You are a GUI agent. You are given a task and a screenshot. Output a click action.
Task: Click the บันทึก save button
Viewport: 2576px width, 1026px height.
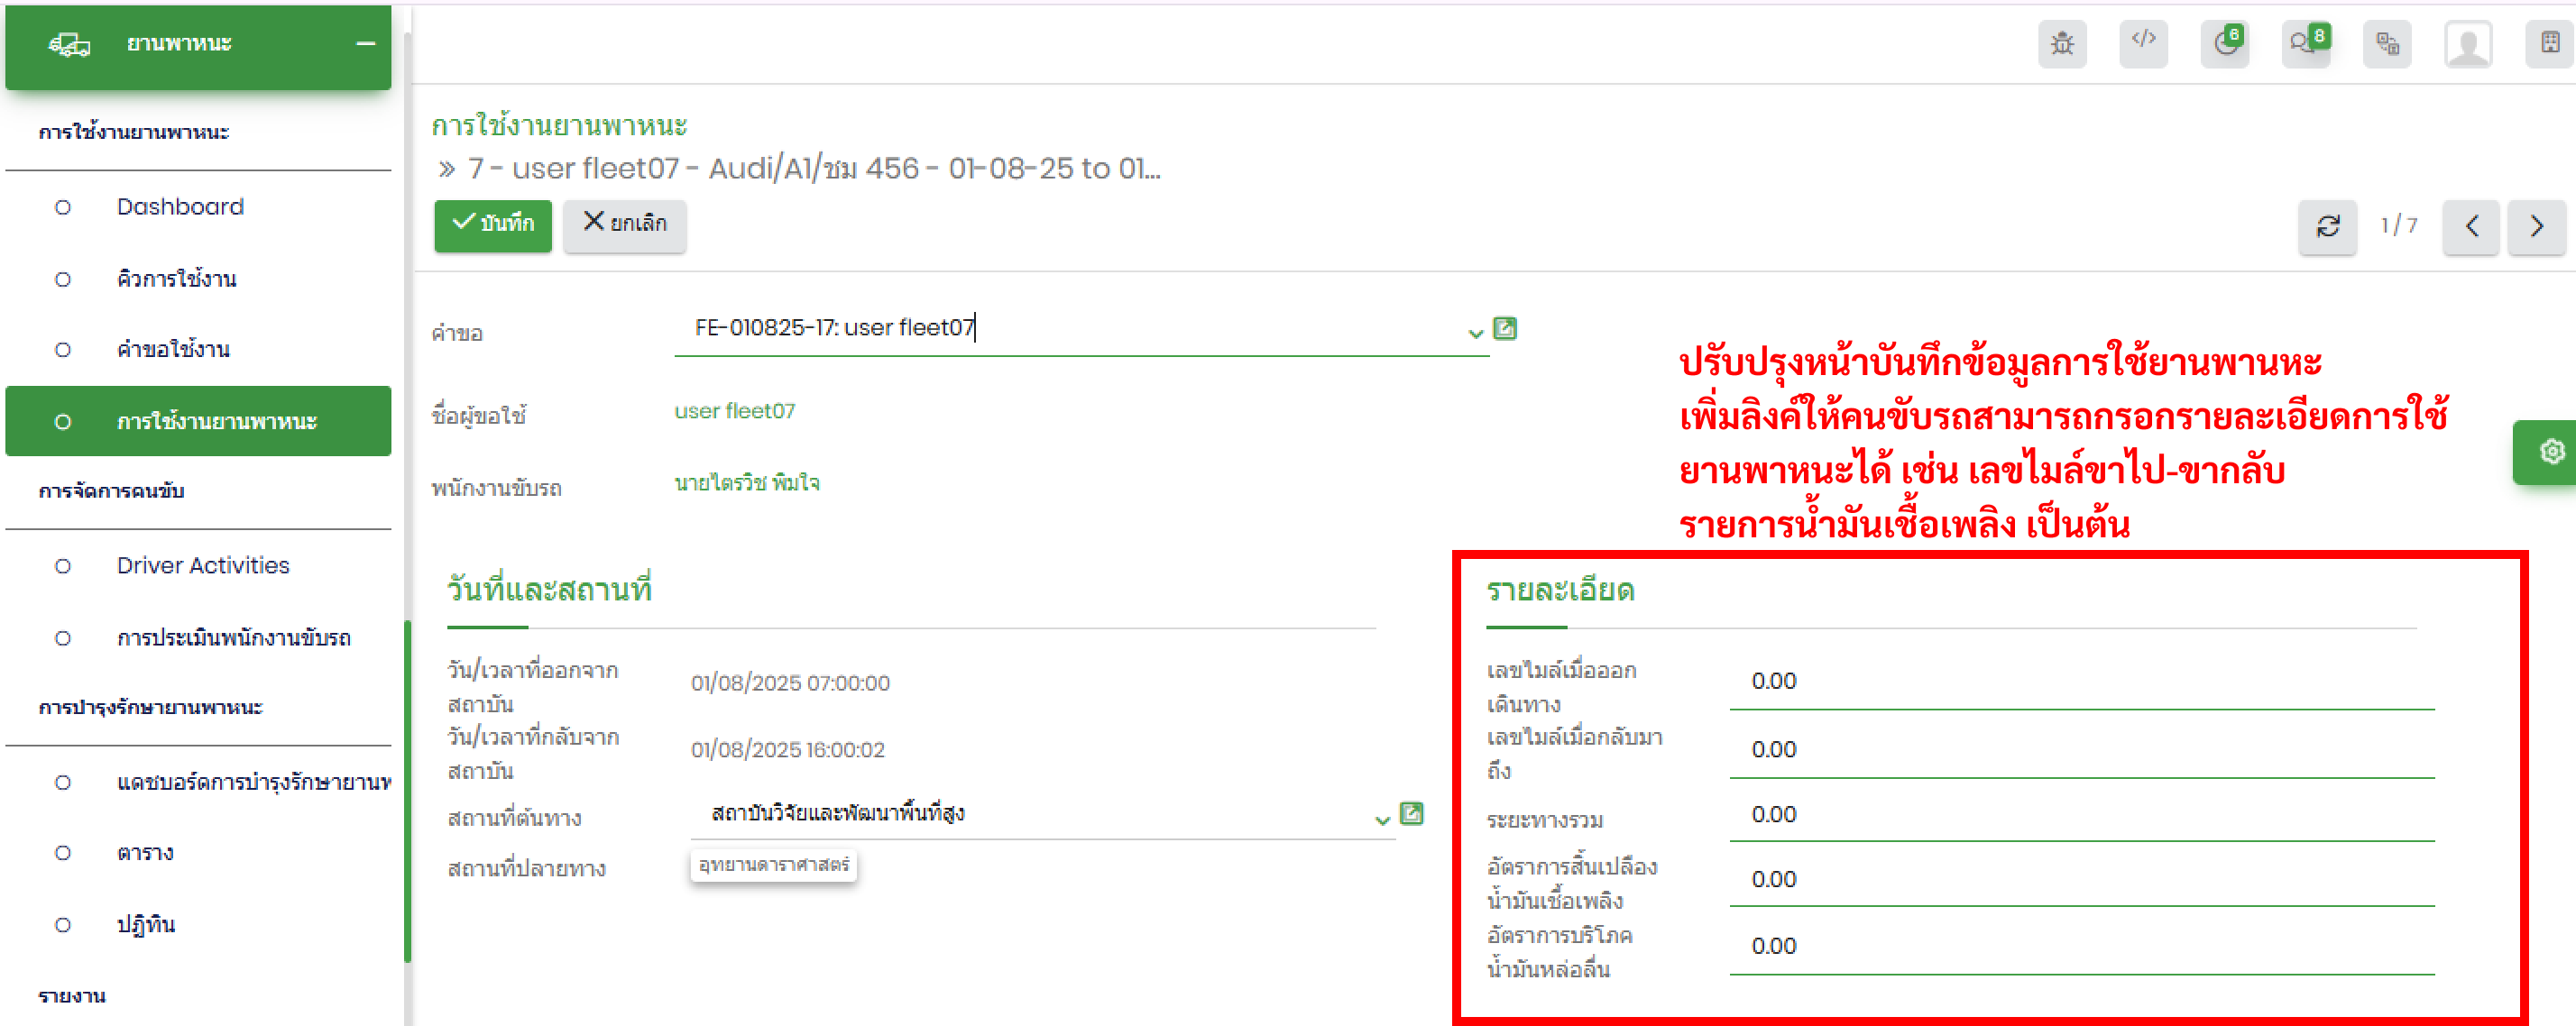point(493,224)
